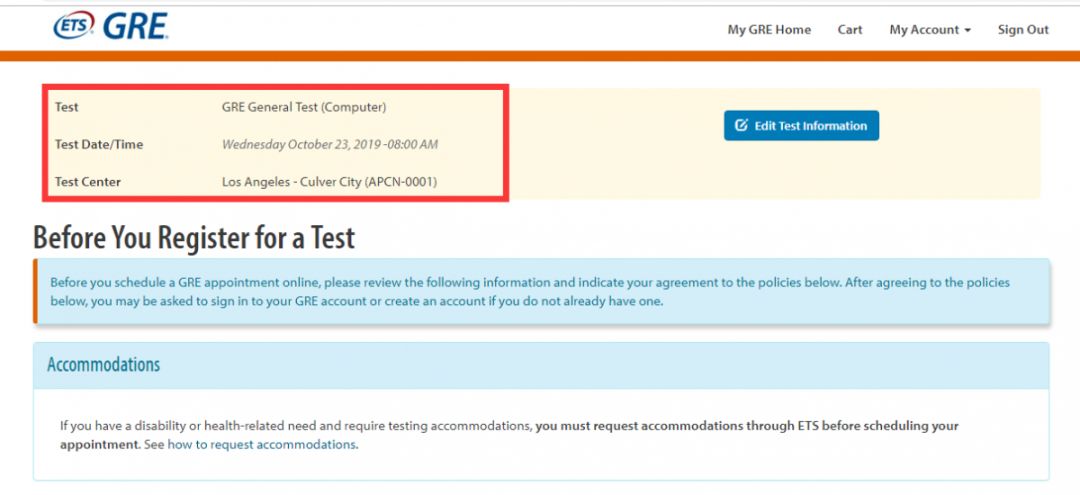Click the Test label in summary box

(66, 107)
